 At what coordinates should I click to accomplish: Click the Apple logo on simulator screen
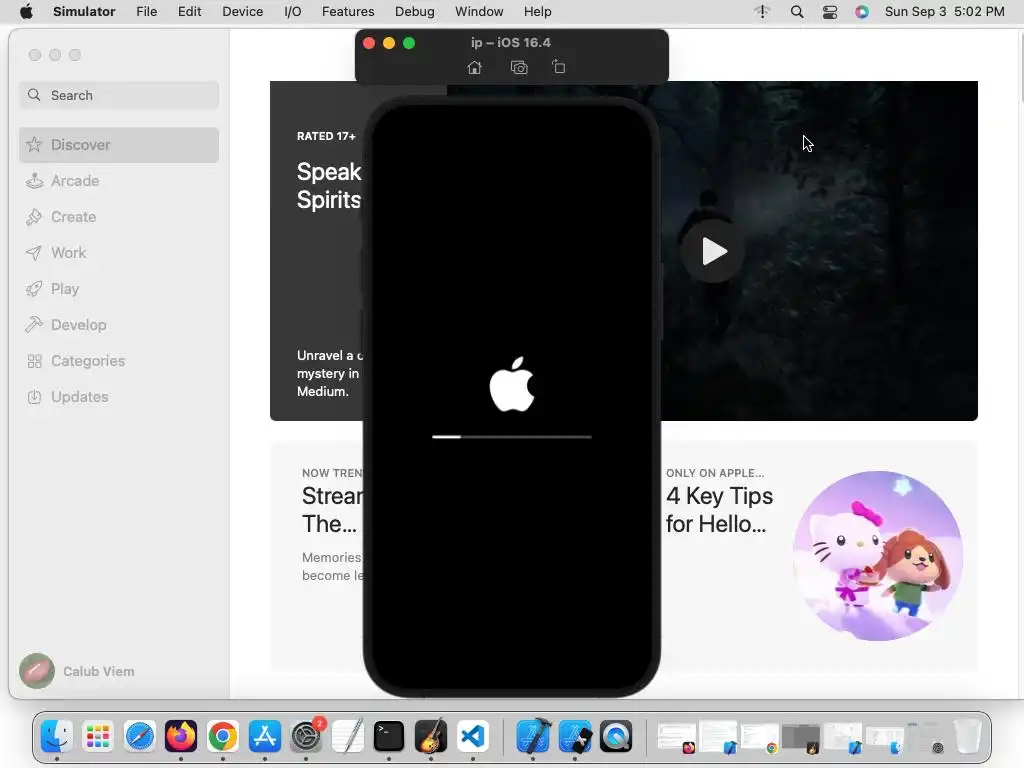click(512, 384)
